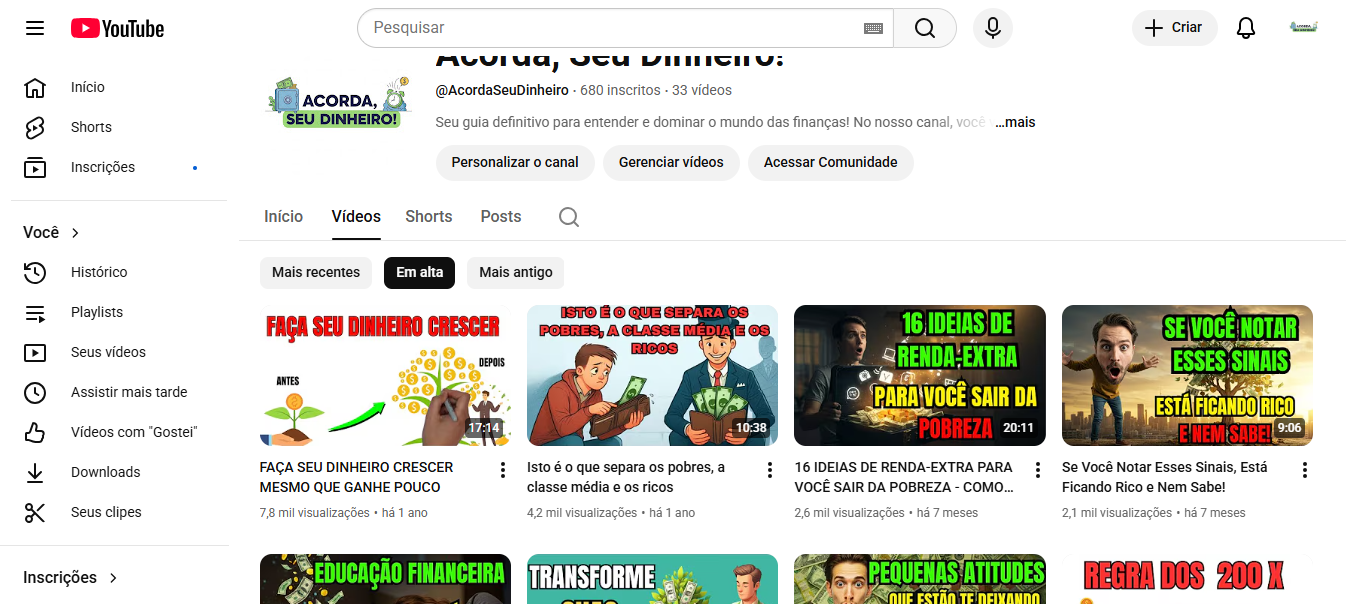This screenshot has height=604, width=1346.
Task: Switch to the Shorts channel tab
Action: [429, 217]
